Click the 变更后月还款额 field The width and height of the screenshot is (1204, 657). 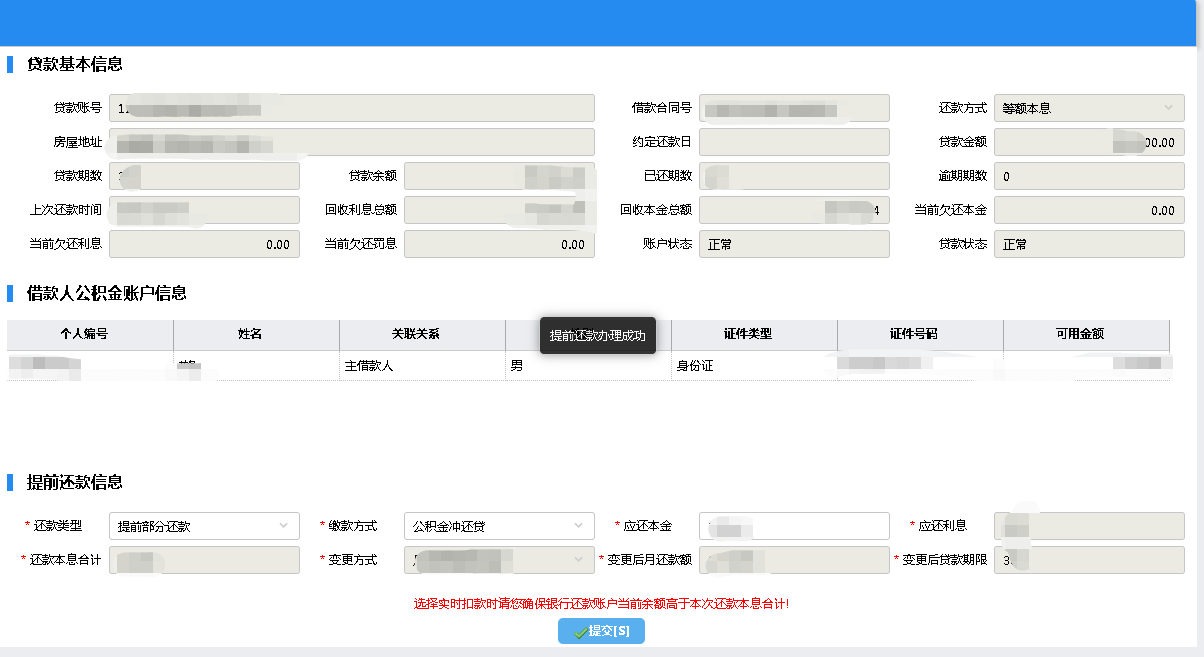pos(794,560)
